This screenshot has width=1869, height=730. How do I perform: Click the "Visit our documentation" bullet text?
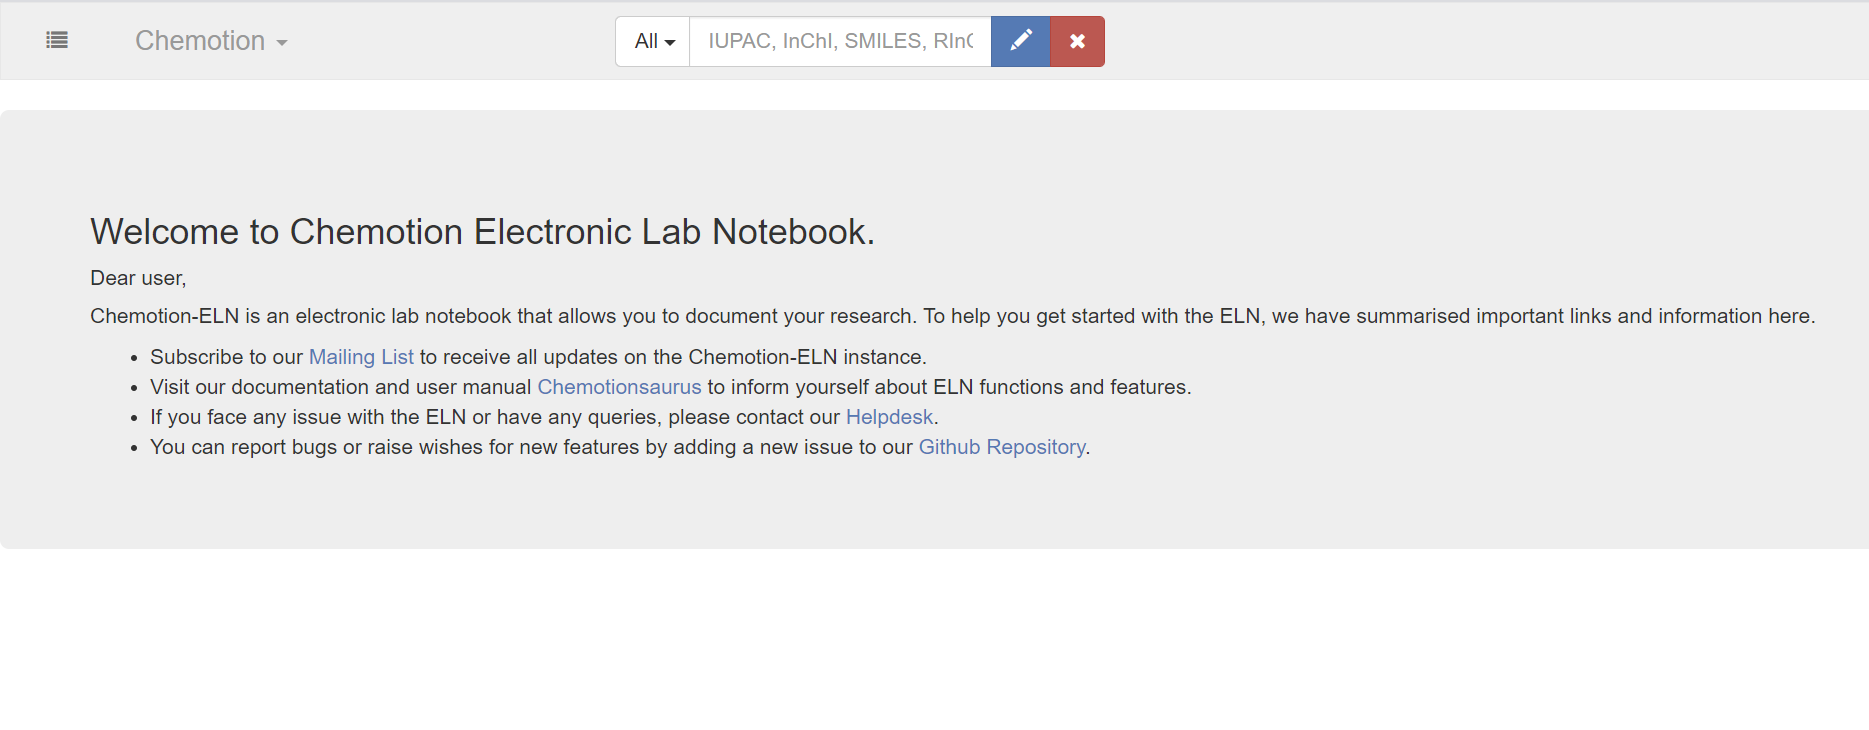[x=340, y=387]
